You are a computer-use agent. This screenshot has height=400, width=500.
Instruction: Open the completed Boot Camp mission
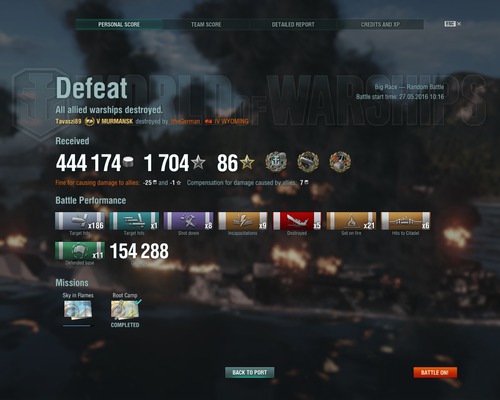click(x=125, y=310)
